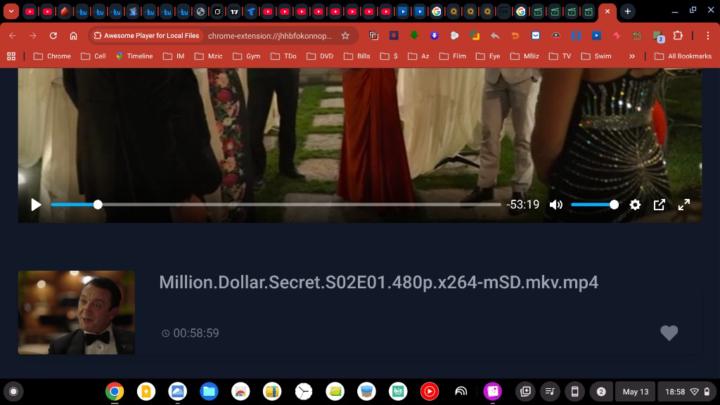Click the chrome-extension URL address field
The height and width of the screenshot is (405, 720).
(270, 35)
